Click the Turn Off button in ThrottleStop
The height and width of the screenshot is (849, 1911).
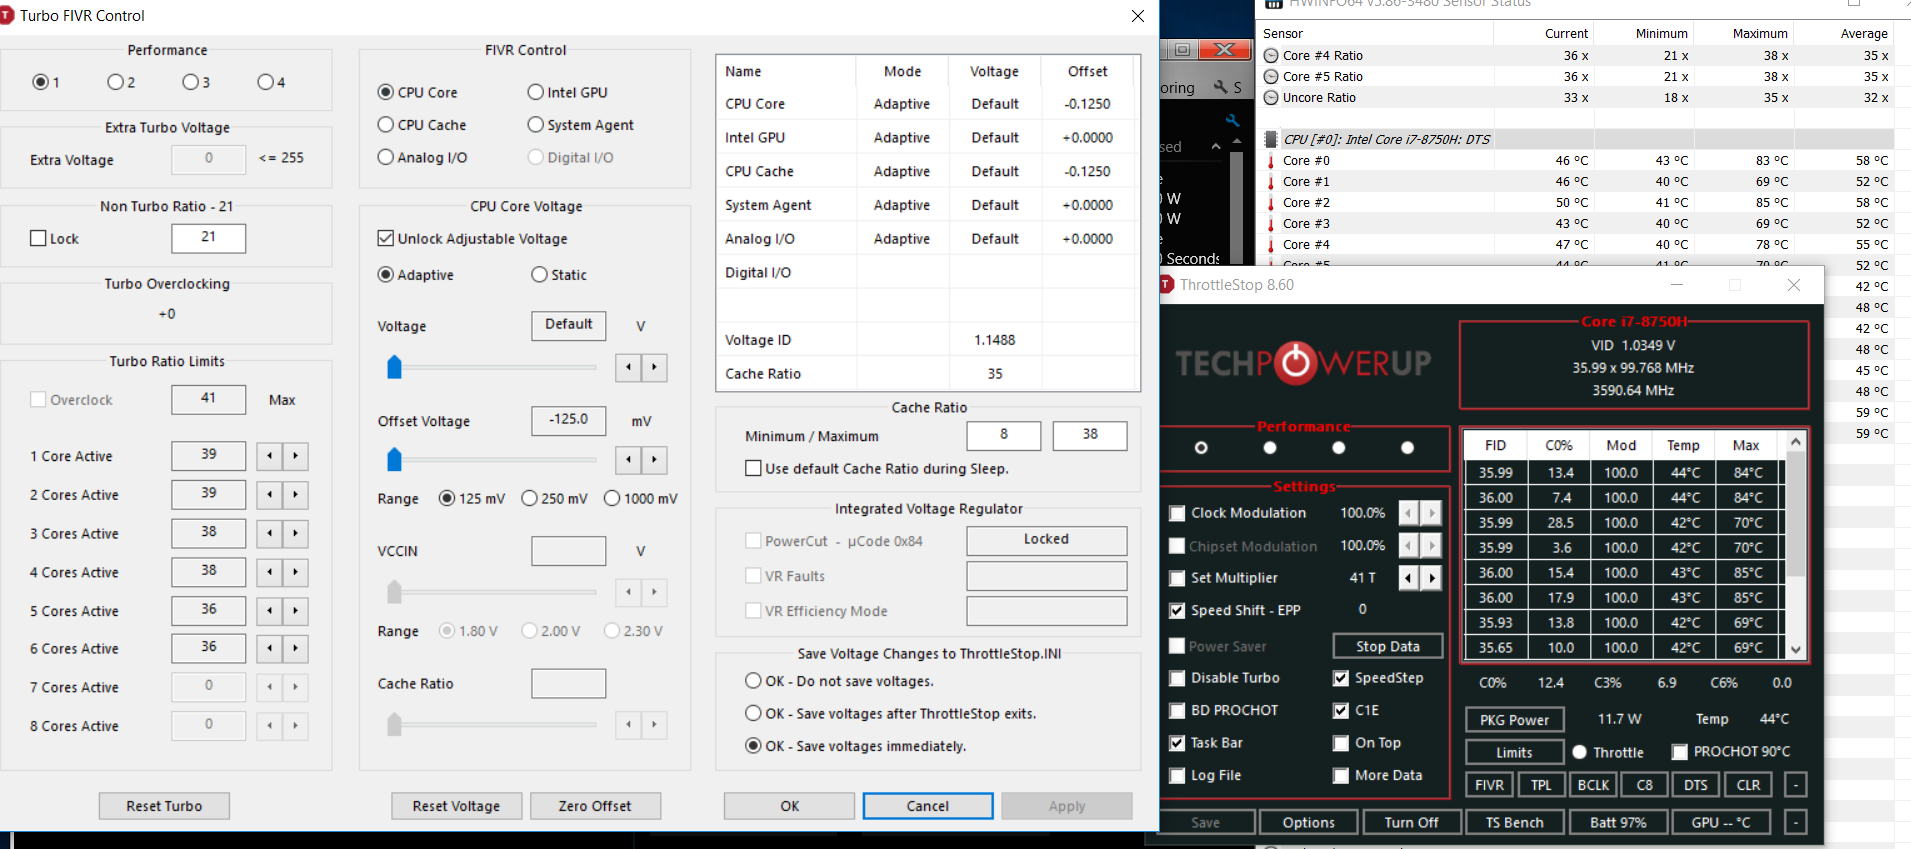click(1411, 822)
